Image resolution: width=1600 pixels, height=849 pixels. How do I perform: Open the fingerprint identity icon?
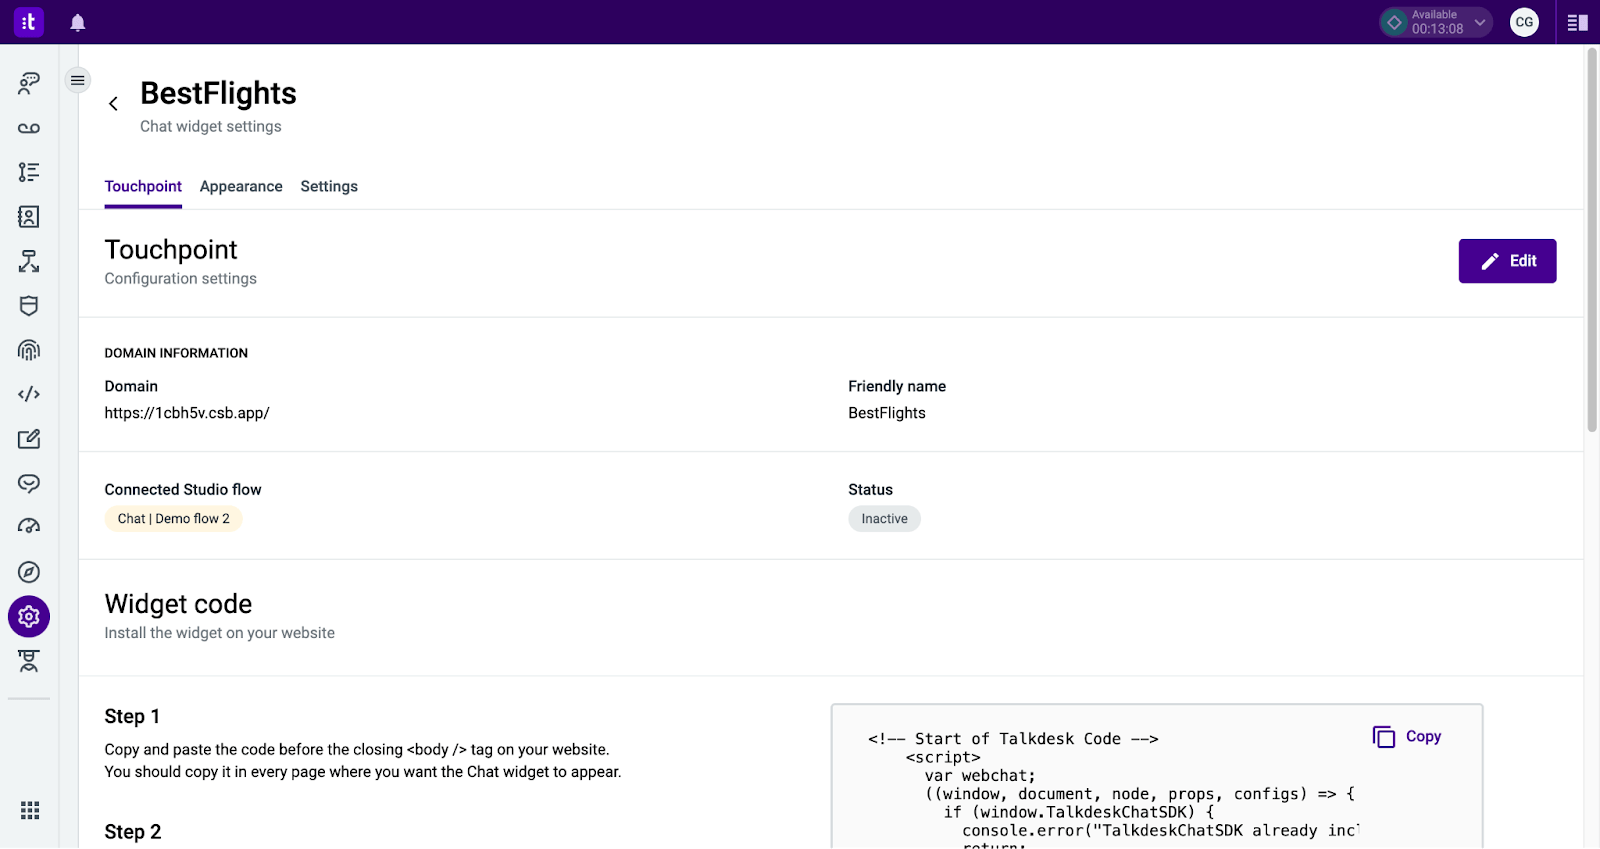point(29,350)
